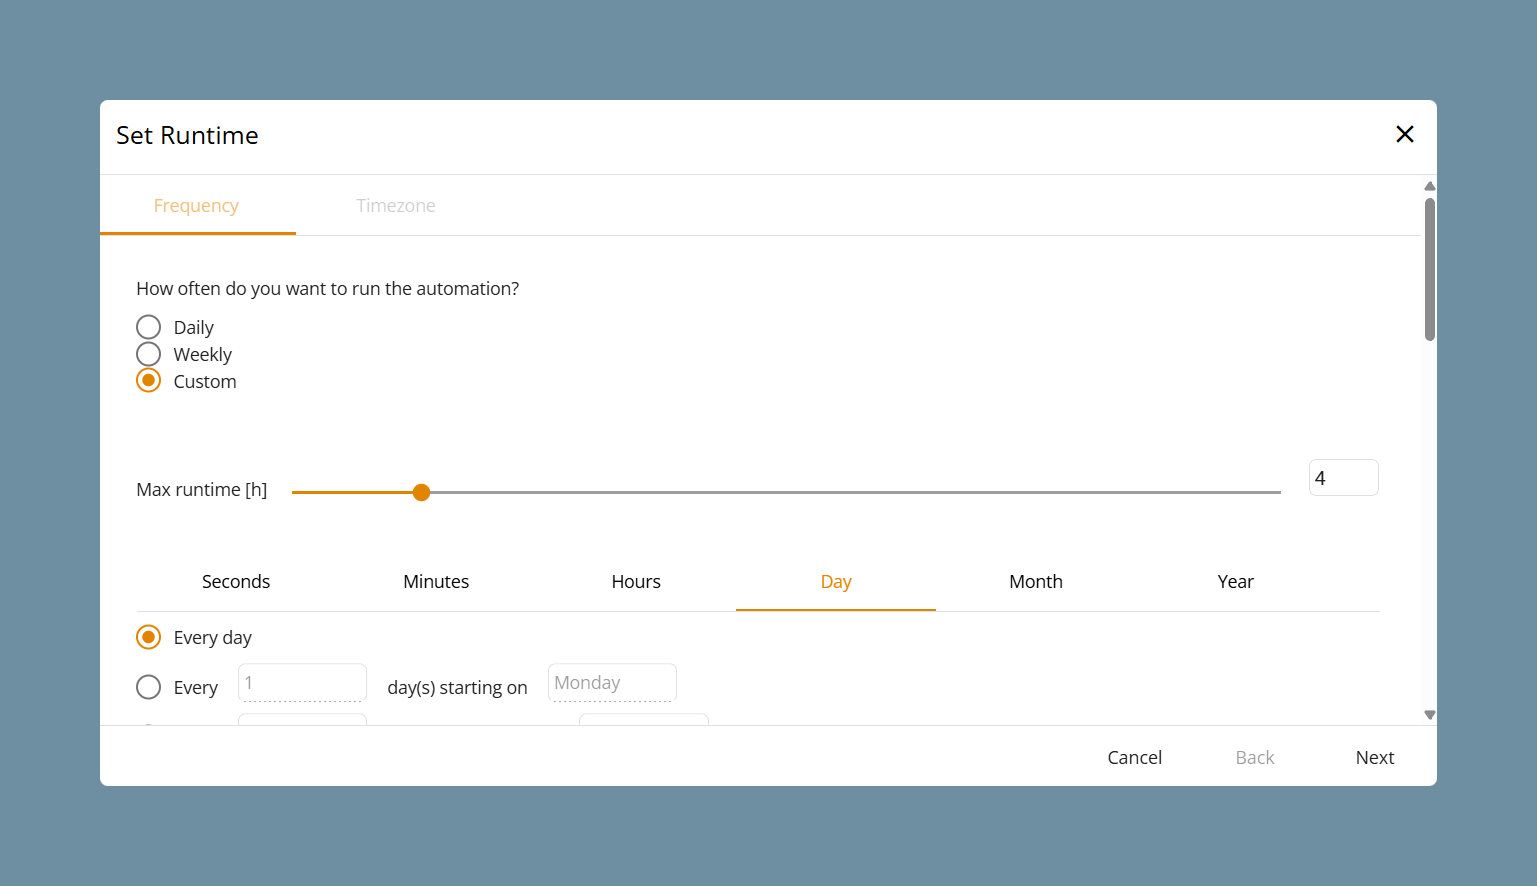The height and width of the screenshot is (886, 1537).
Task: Choose the Custom frequency radio button
Action: tap(149, 381)
